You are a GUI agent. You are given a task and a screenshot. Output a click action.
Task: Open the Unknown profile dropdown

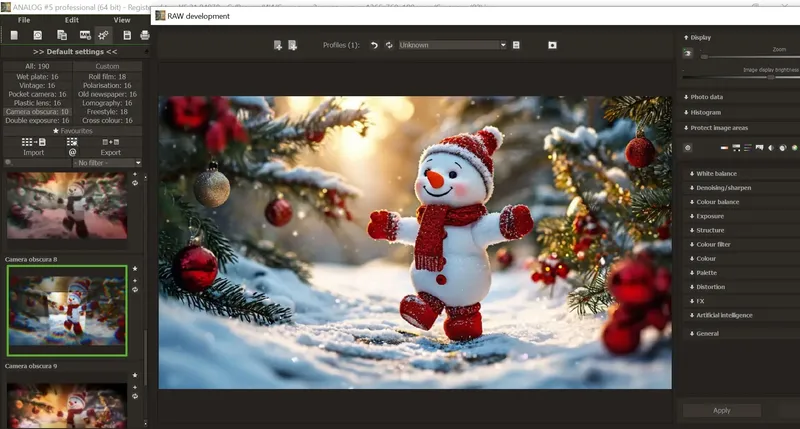(452, 45)
